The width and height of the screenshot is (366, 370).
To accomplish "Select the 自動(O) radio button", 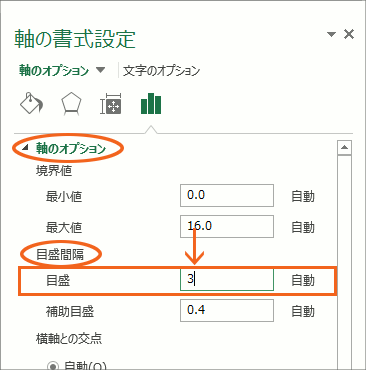I will pos(52,366).
